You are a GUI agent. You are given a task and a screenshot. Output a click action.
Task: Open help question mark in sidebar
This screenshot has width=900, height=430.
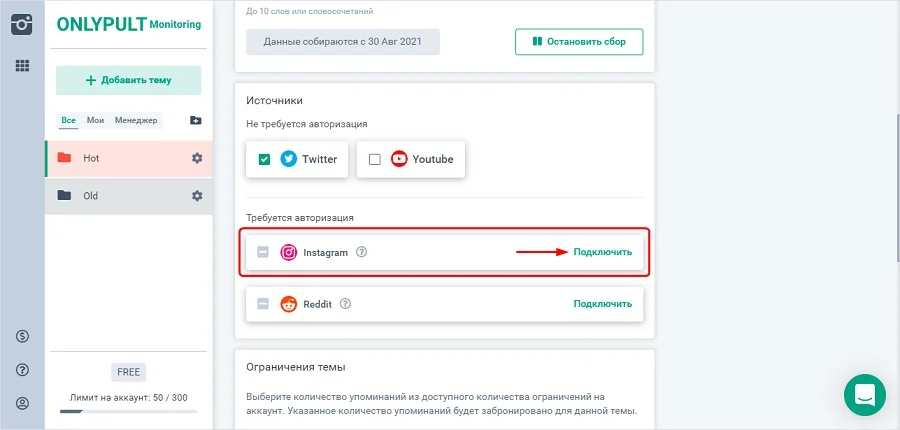(22, 370)
